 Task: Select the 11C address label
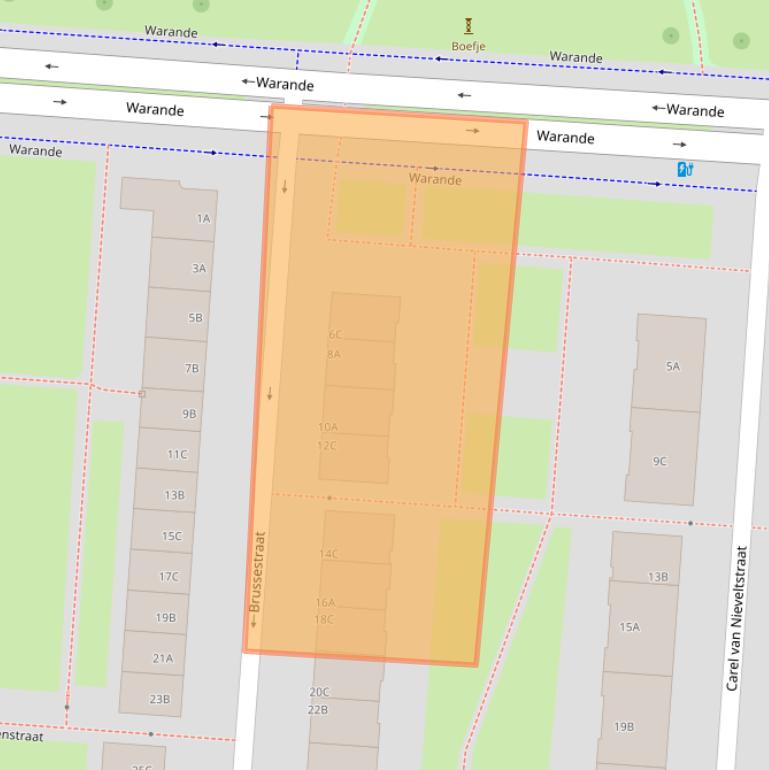(177, 454)
